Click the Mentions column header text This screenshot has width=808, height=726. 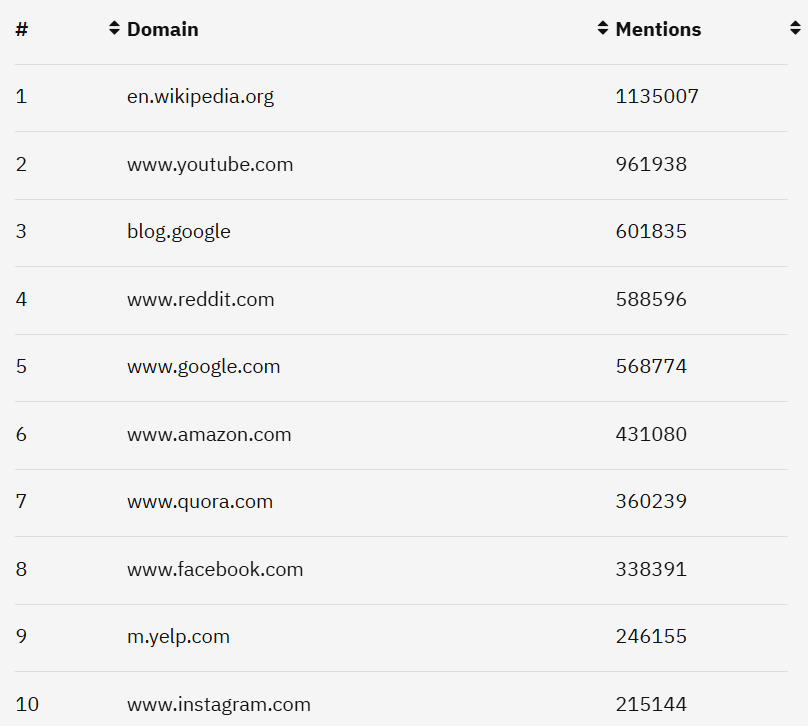pyautogui.click(x=658, y=30)
